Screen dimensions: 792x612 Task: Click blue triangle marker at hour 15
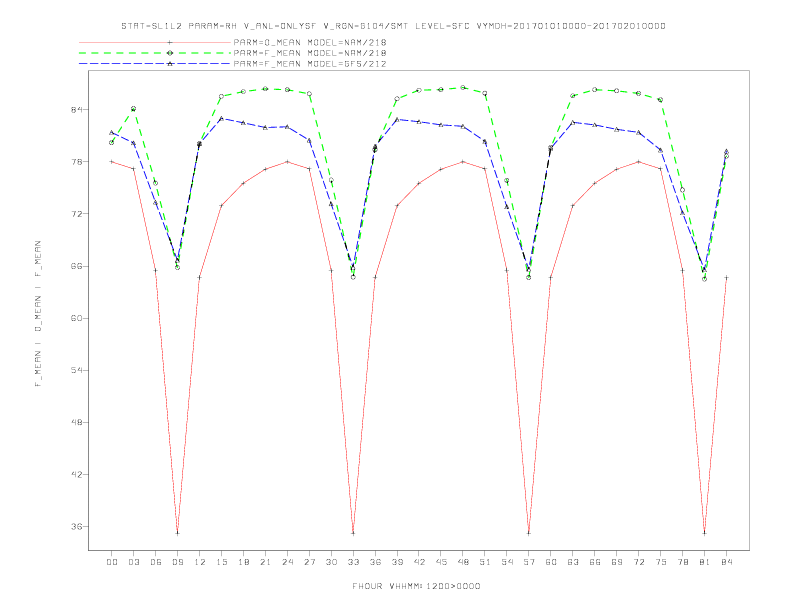(221, 118)
